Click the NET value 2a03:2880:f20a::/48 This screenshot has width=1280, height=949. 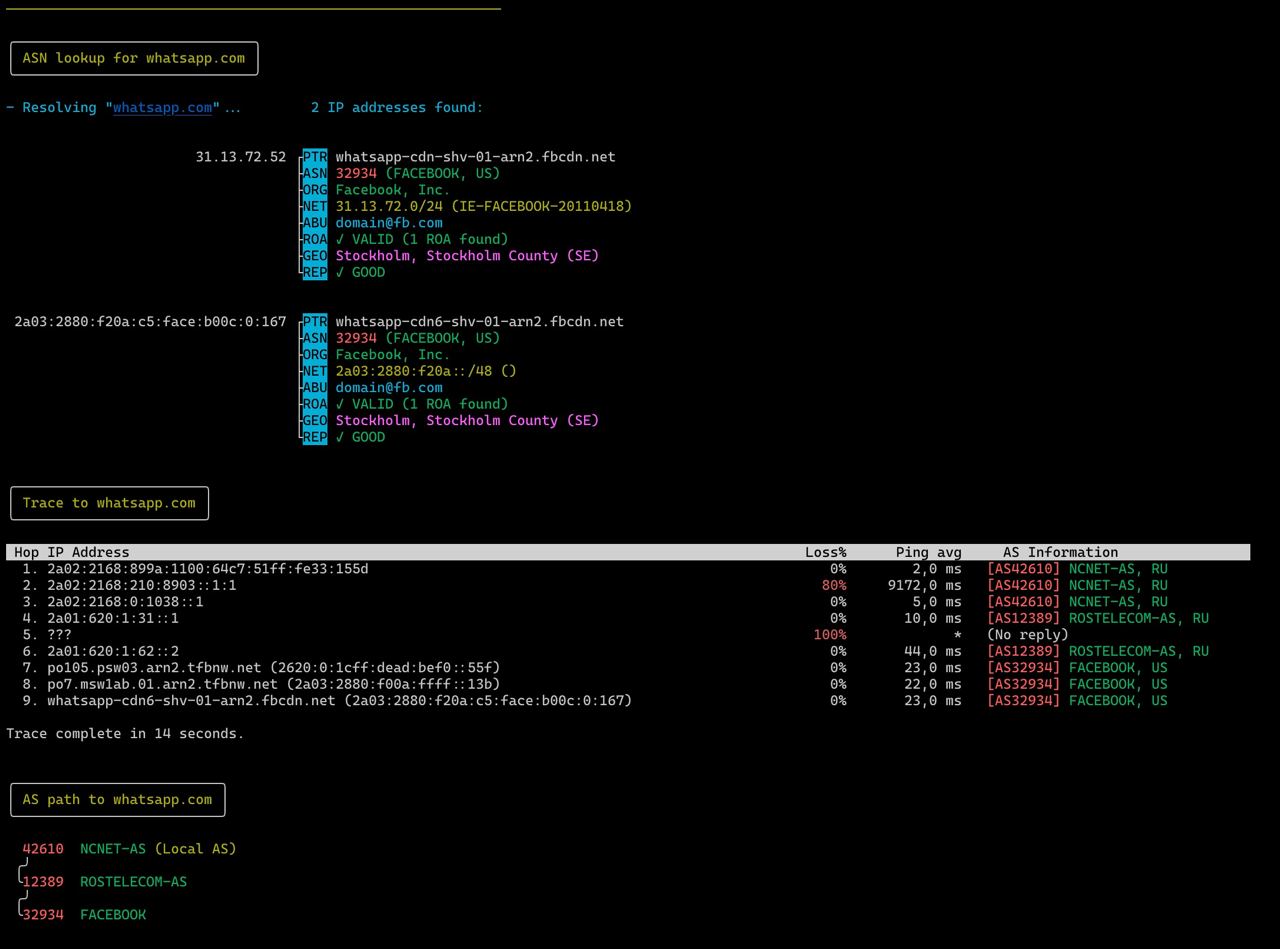414,371
